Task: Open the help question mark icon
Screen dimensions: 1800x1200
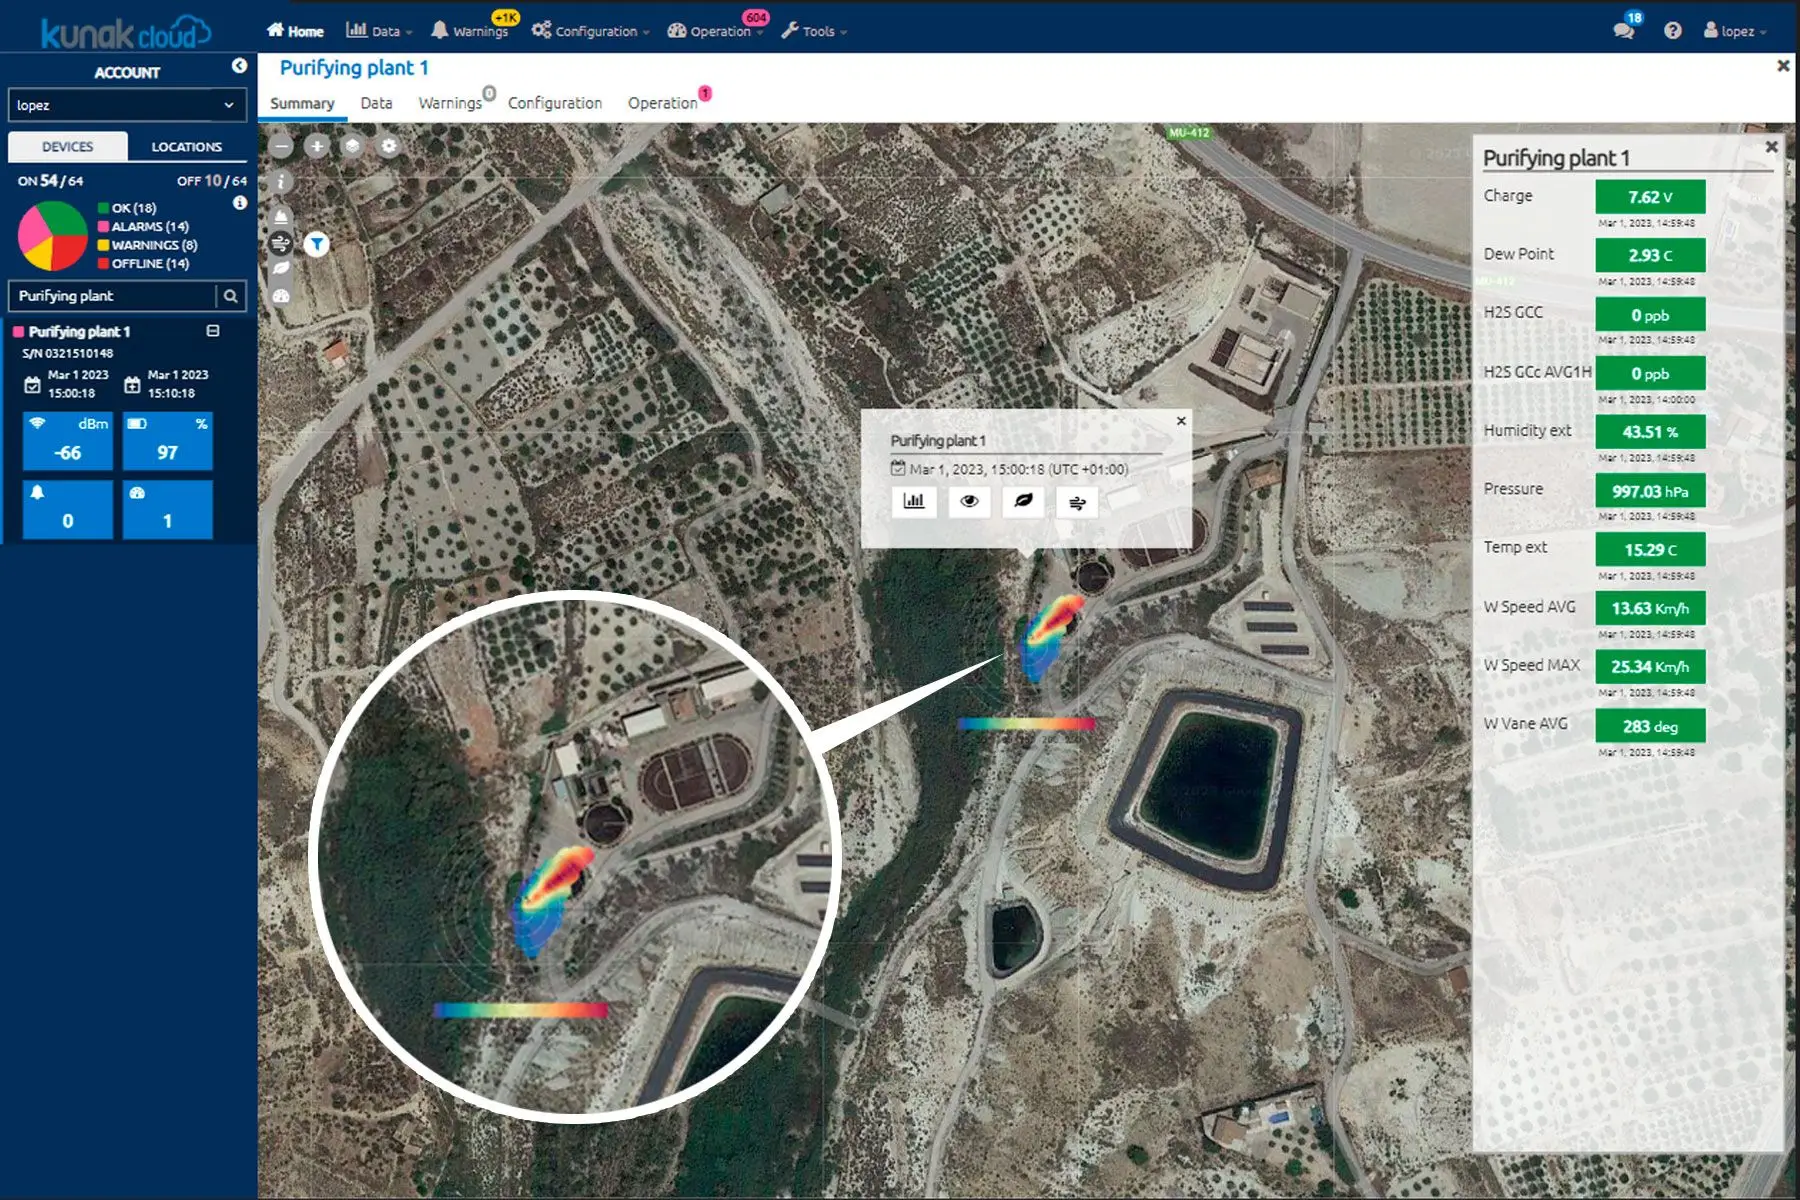Action: coord(1673,31)
